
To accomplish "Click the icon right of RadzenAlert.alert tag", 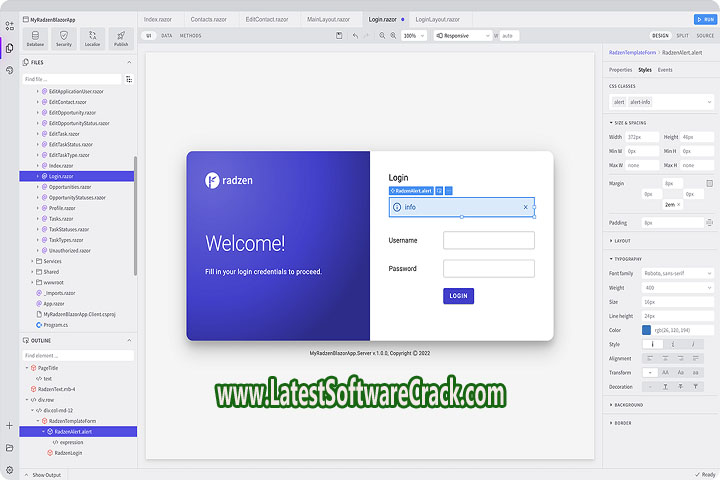I will pos(439,191).
